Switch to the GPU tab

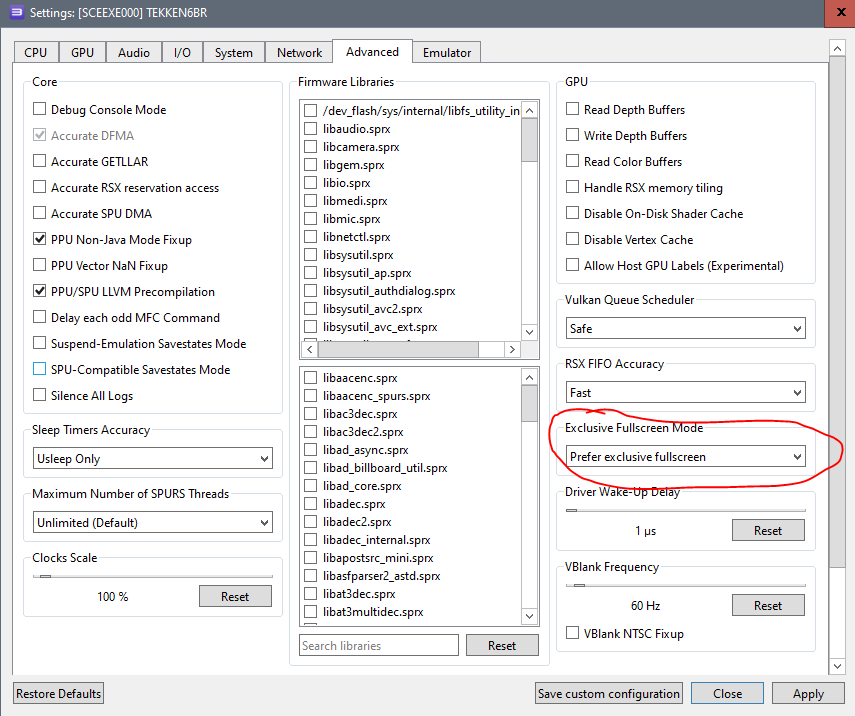[x=82, y=53]
